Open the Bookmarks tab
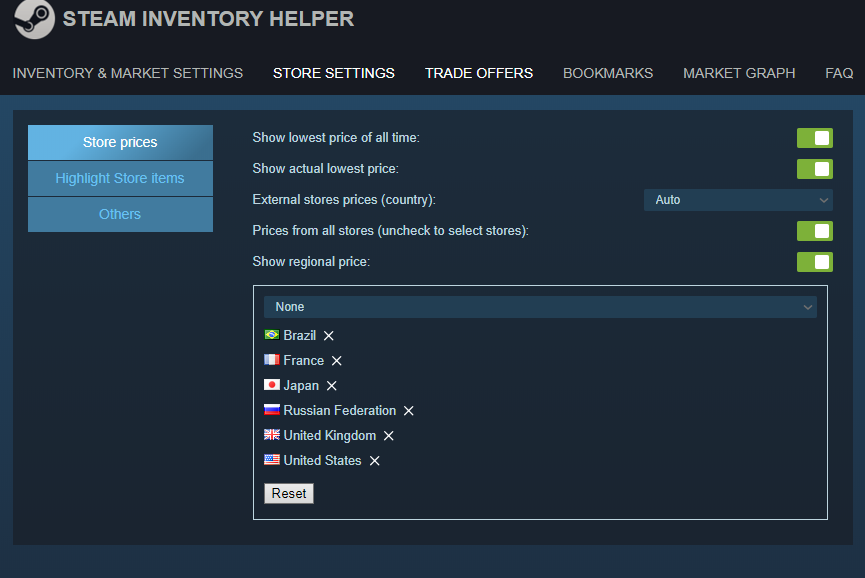 (608, 73)
